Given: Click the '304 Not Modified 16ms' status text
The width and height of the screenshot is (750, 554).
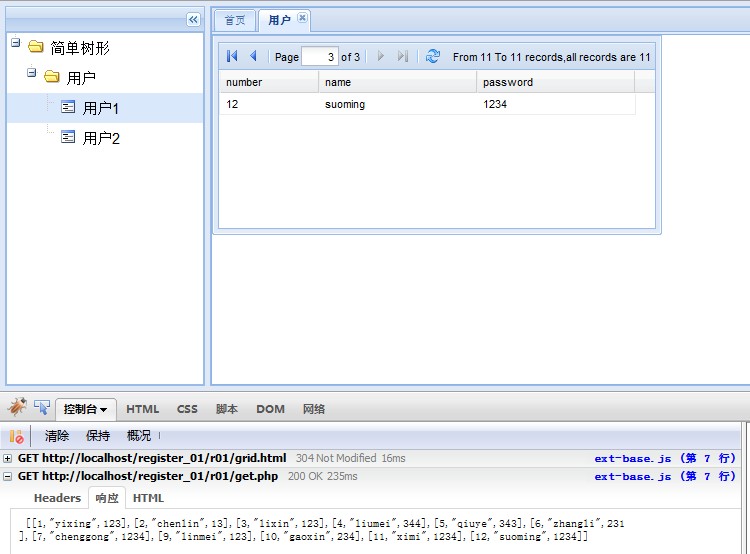Looking at the screenshot, I should tap(350, 458).
